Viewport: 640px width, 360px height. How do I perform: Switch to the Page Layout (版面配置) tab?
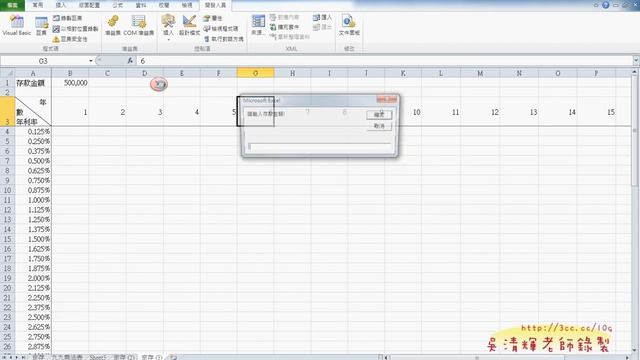[x=89, y=5]
